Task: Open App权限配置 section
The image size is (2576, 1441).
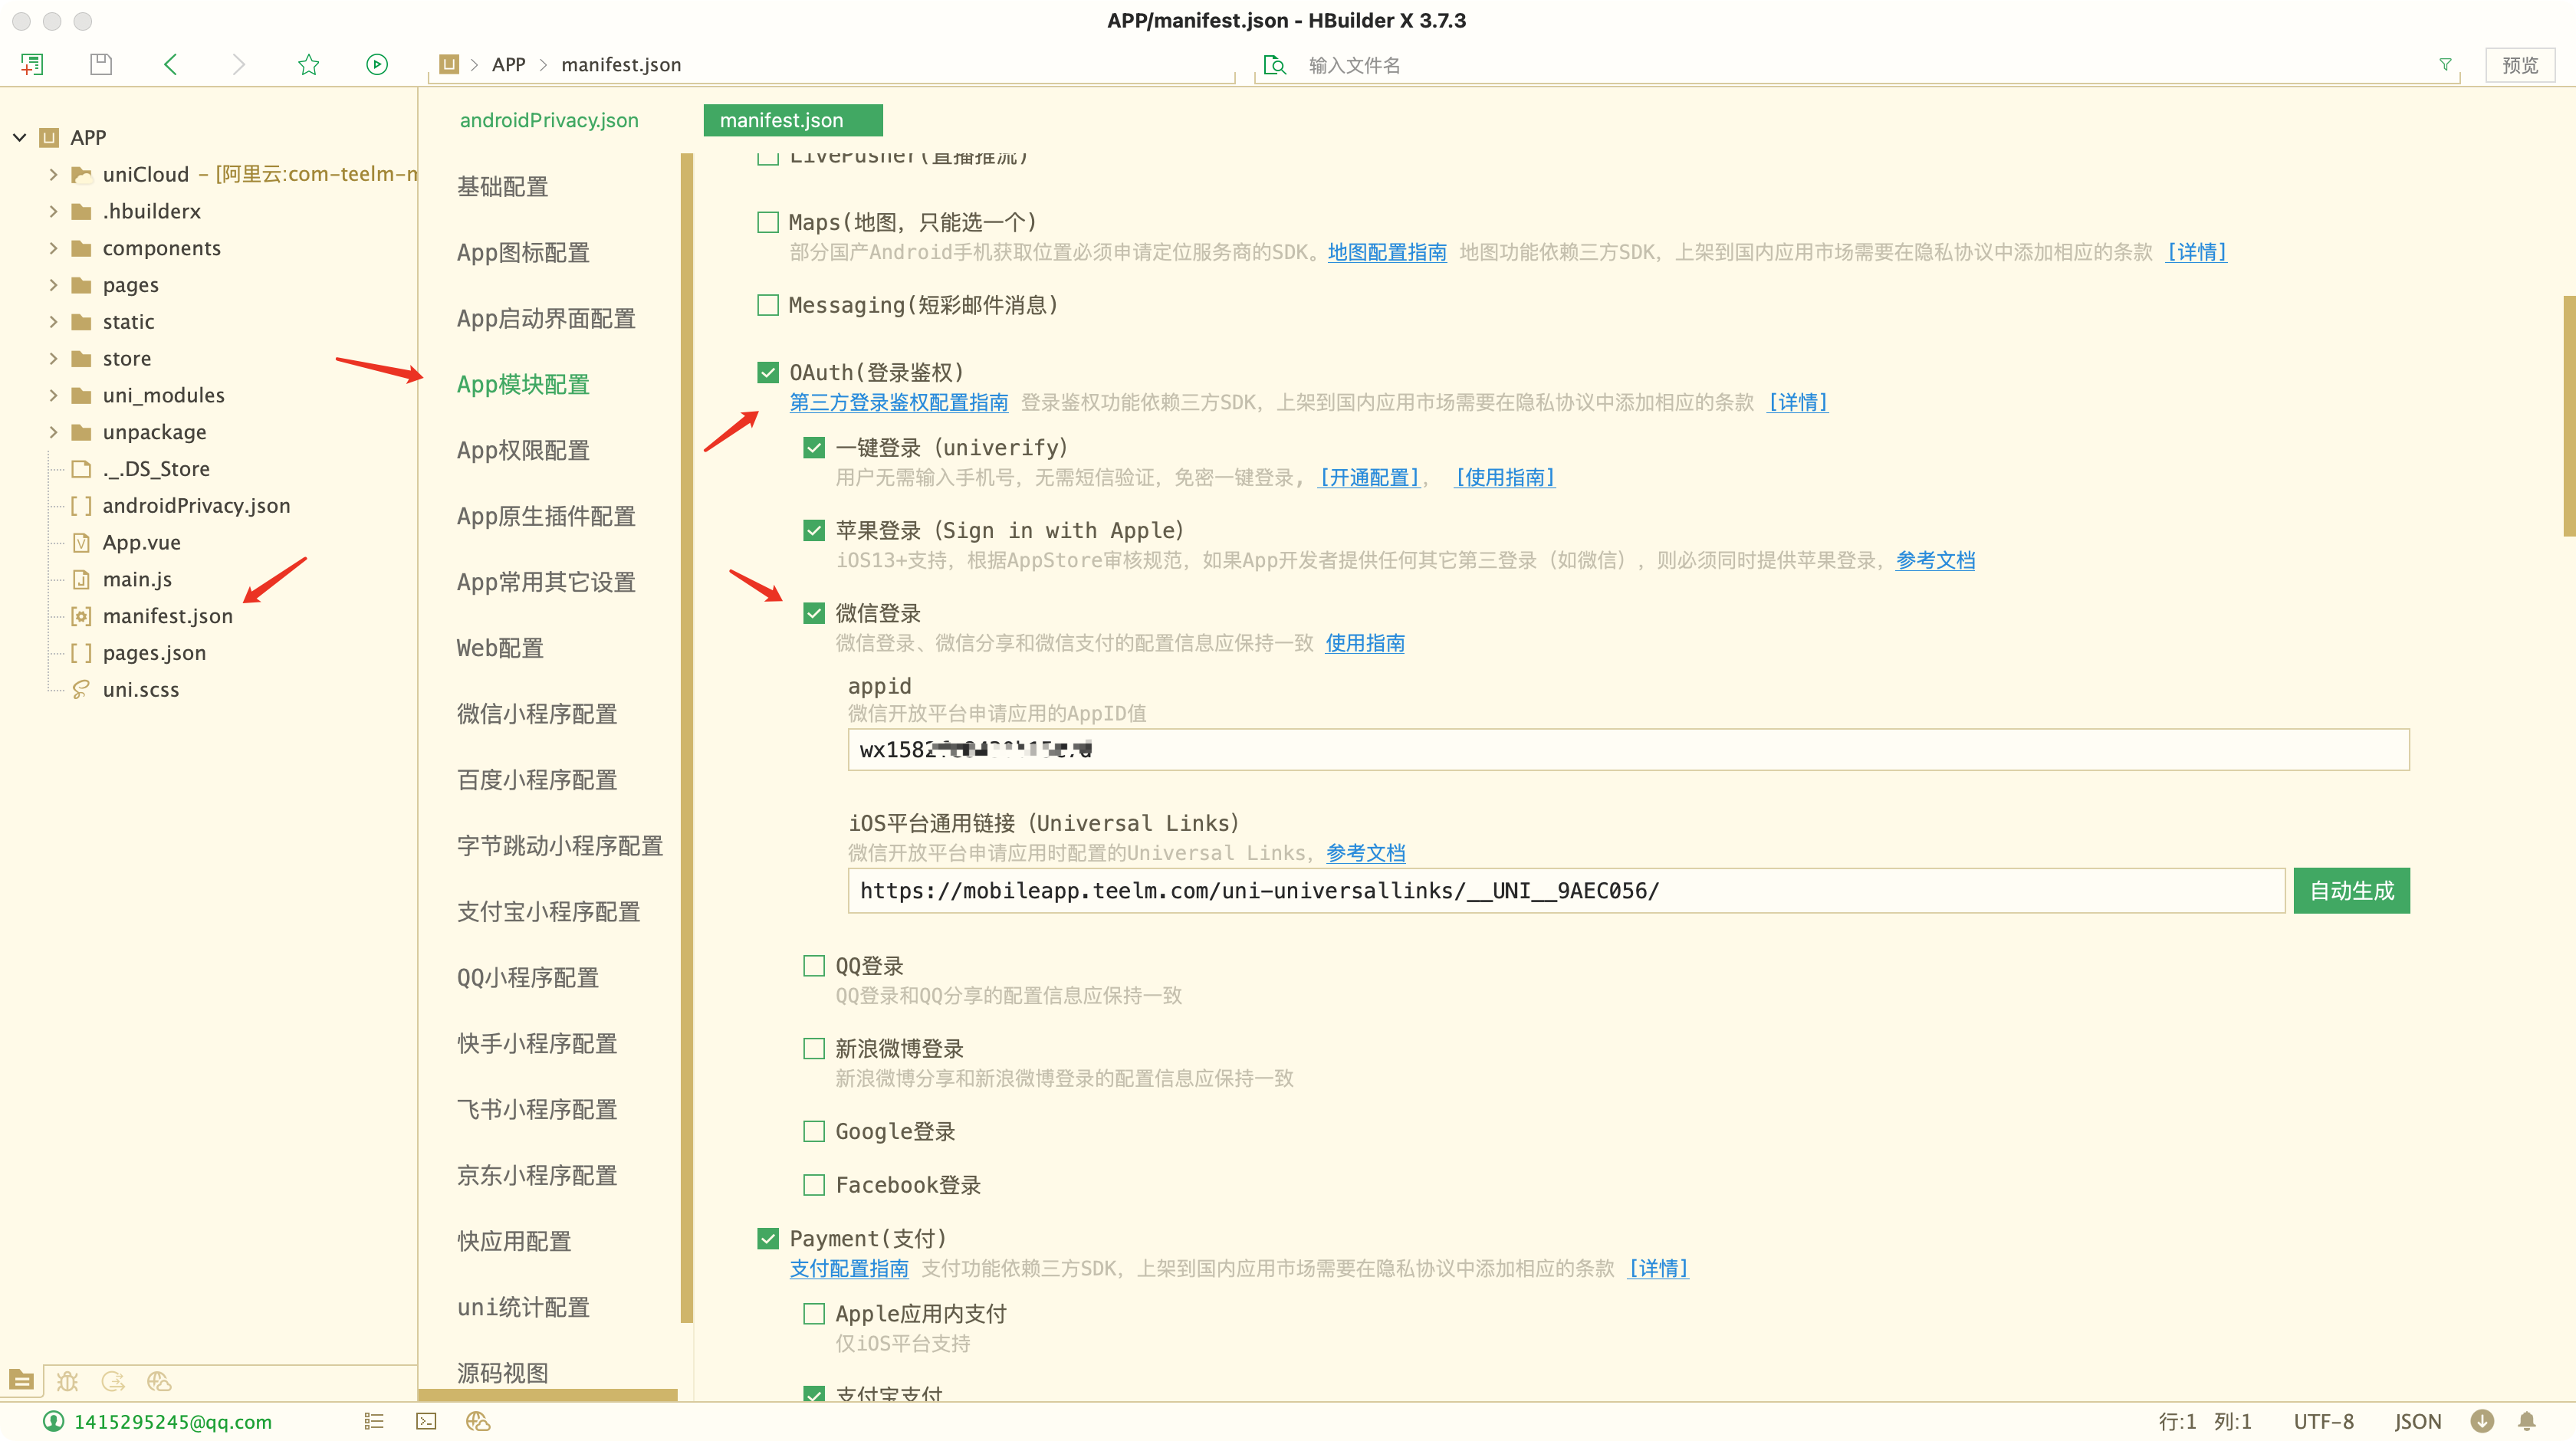Action: click(523, 450)
